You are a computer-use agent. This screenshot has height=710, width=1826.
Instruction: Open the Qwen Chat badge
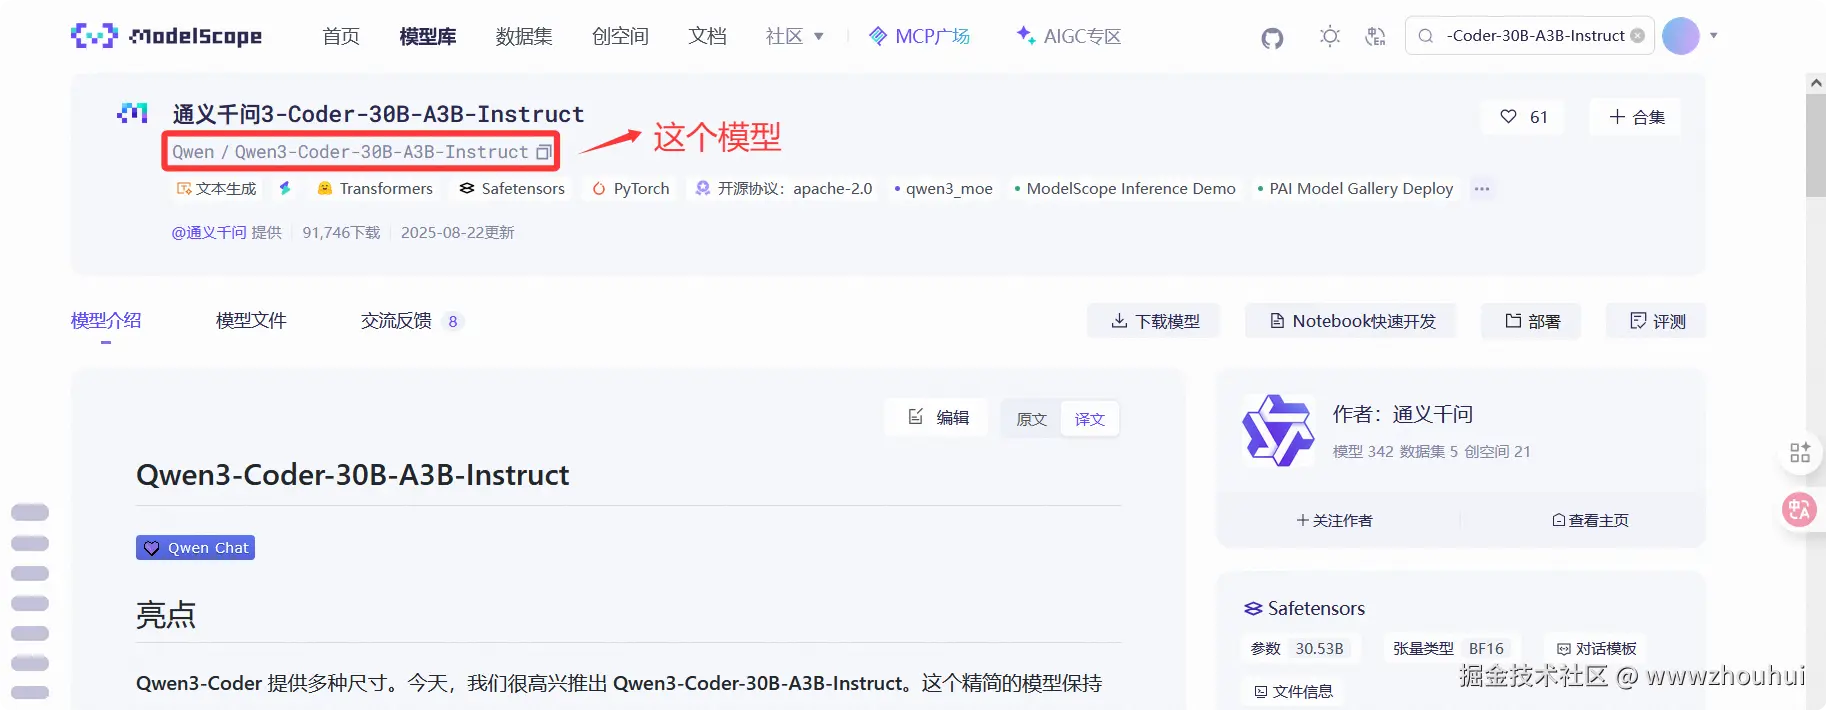point(196,548)
